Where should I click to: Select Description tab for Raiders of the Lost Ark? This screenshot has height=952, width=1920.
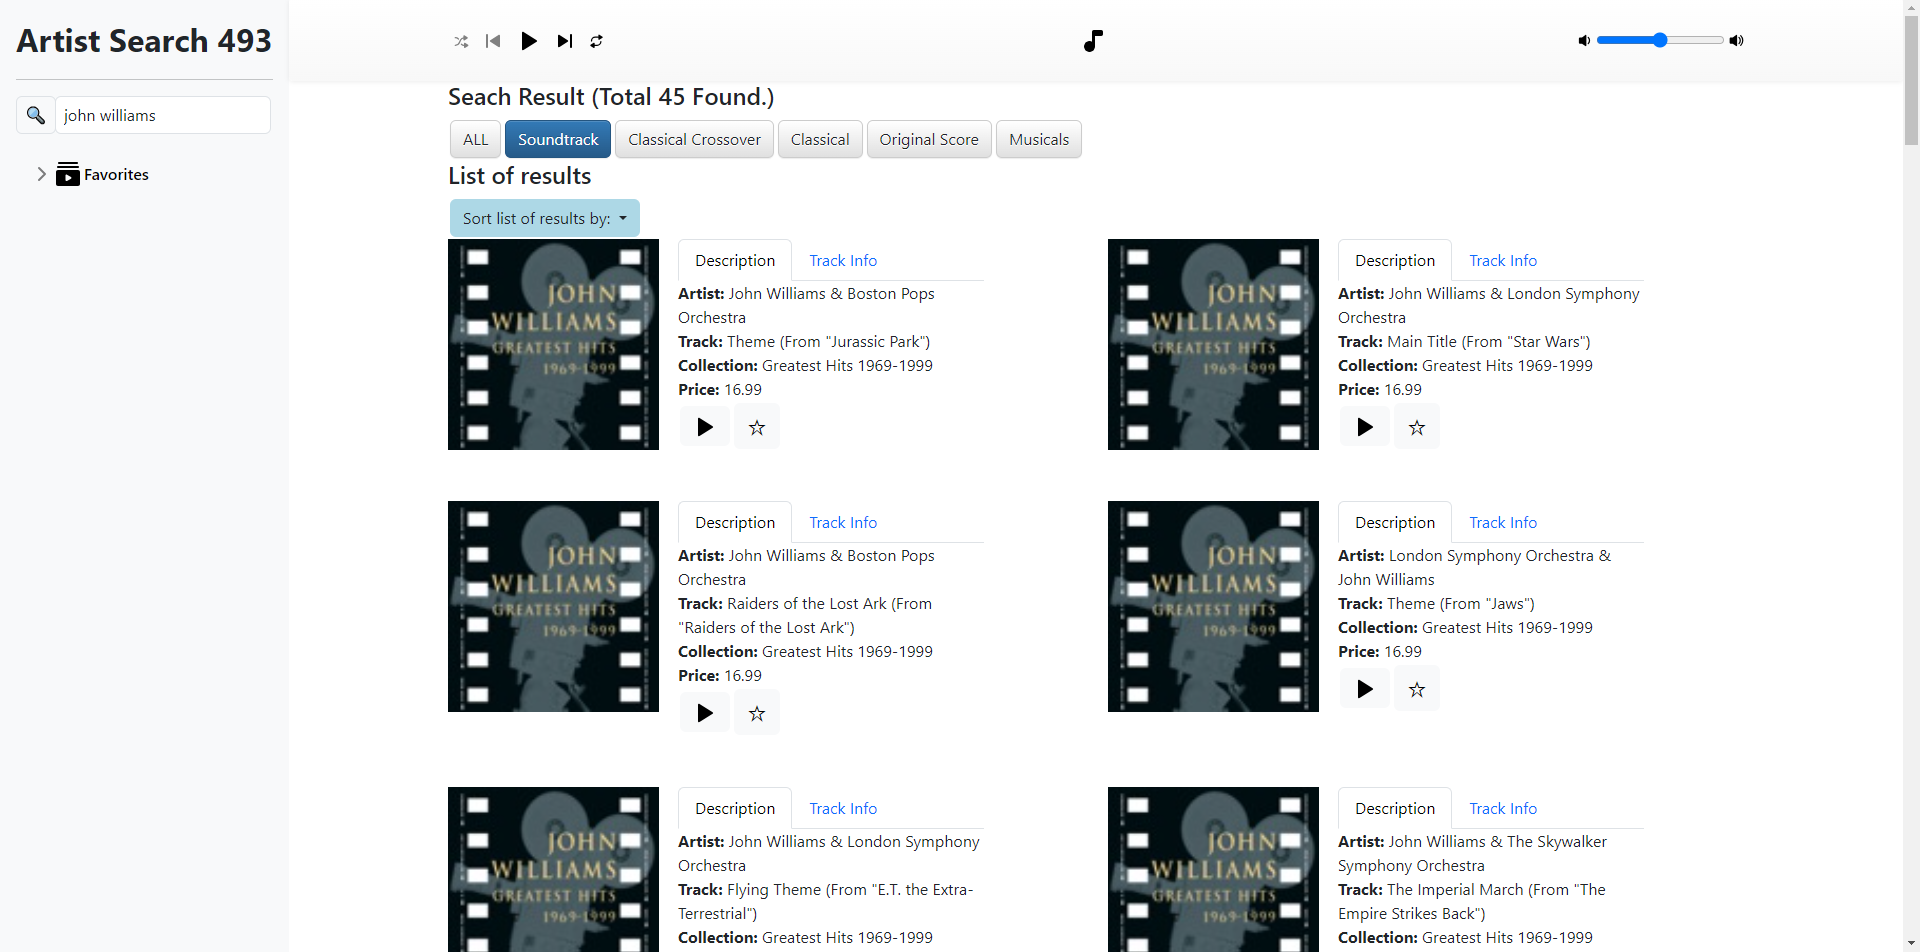[x=735, y=522]
